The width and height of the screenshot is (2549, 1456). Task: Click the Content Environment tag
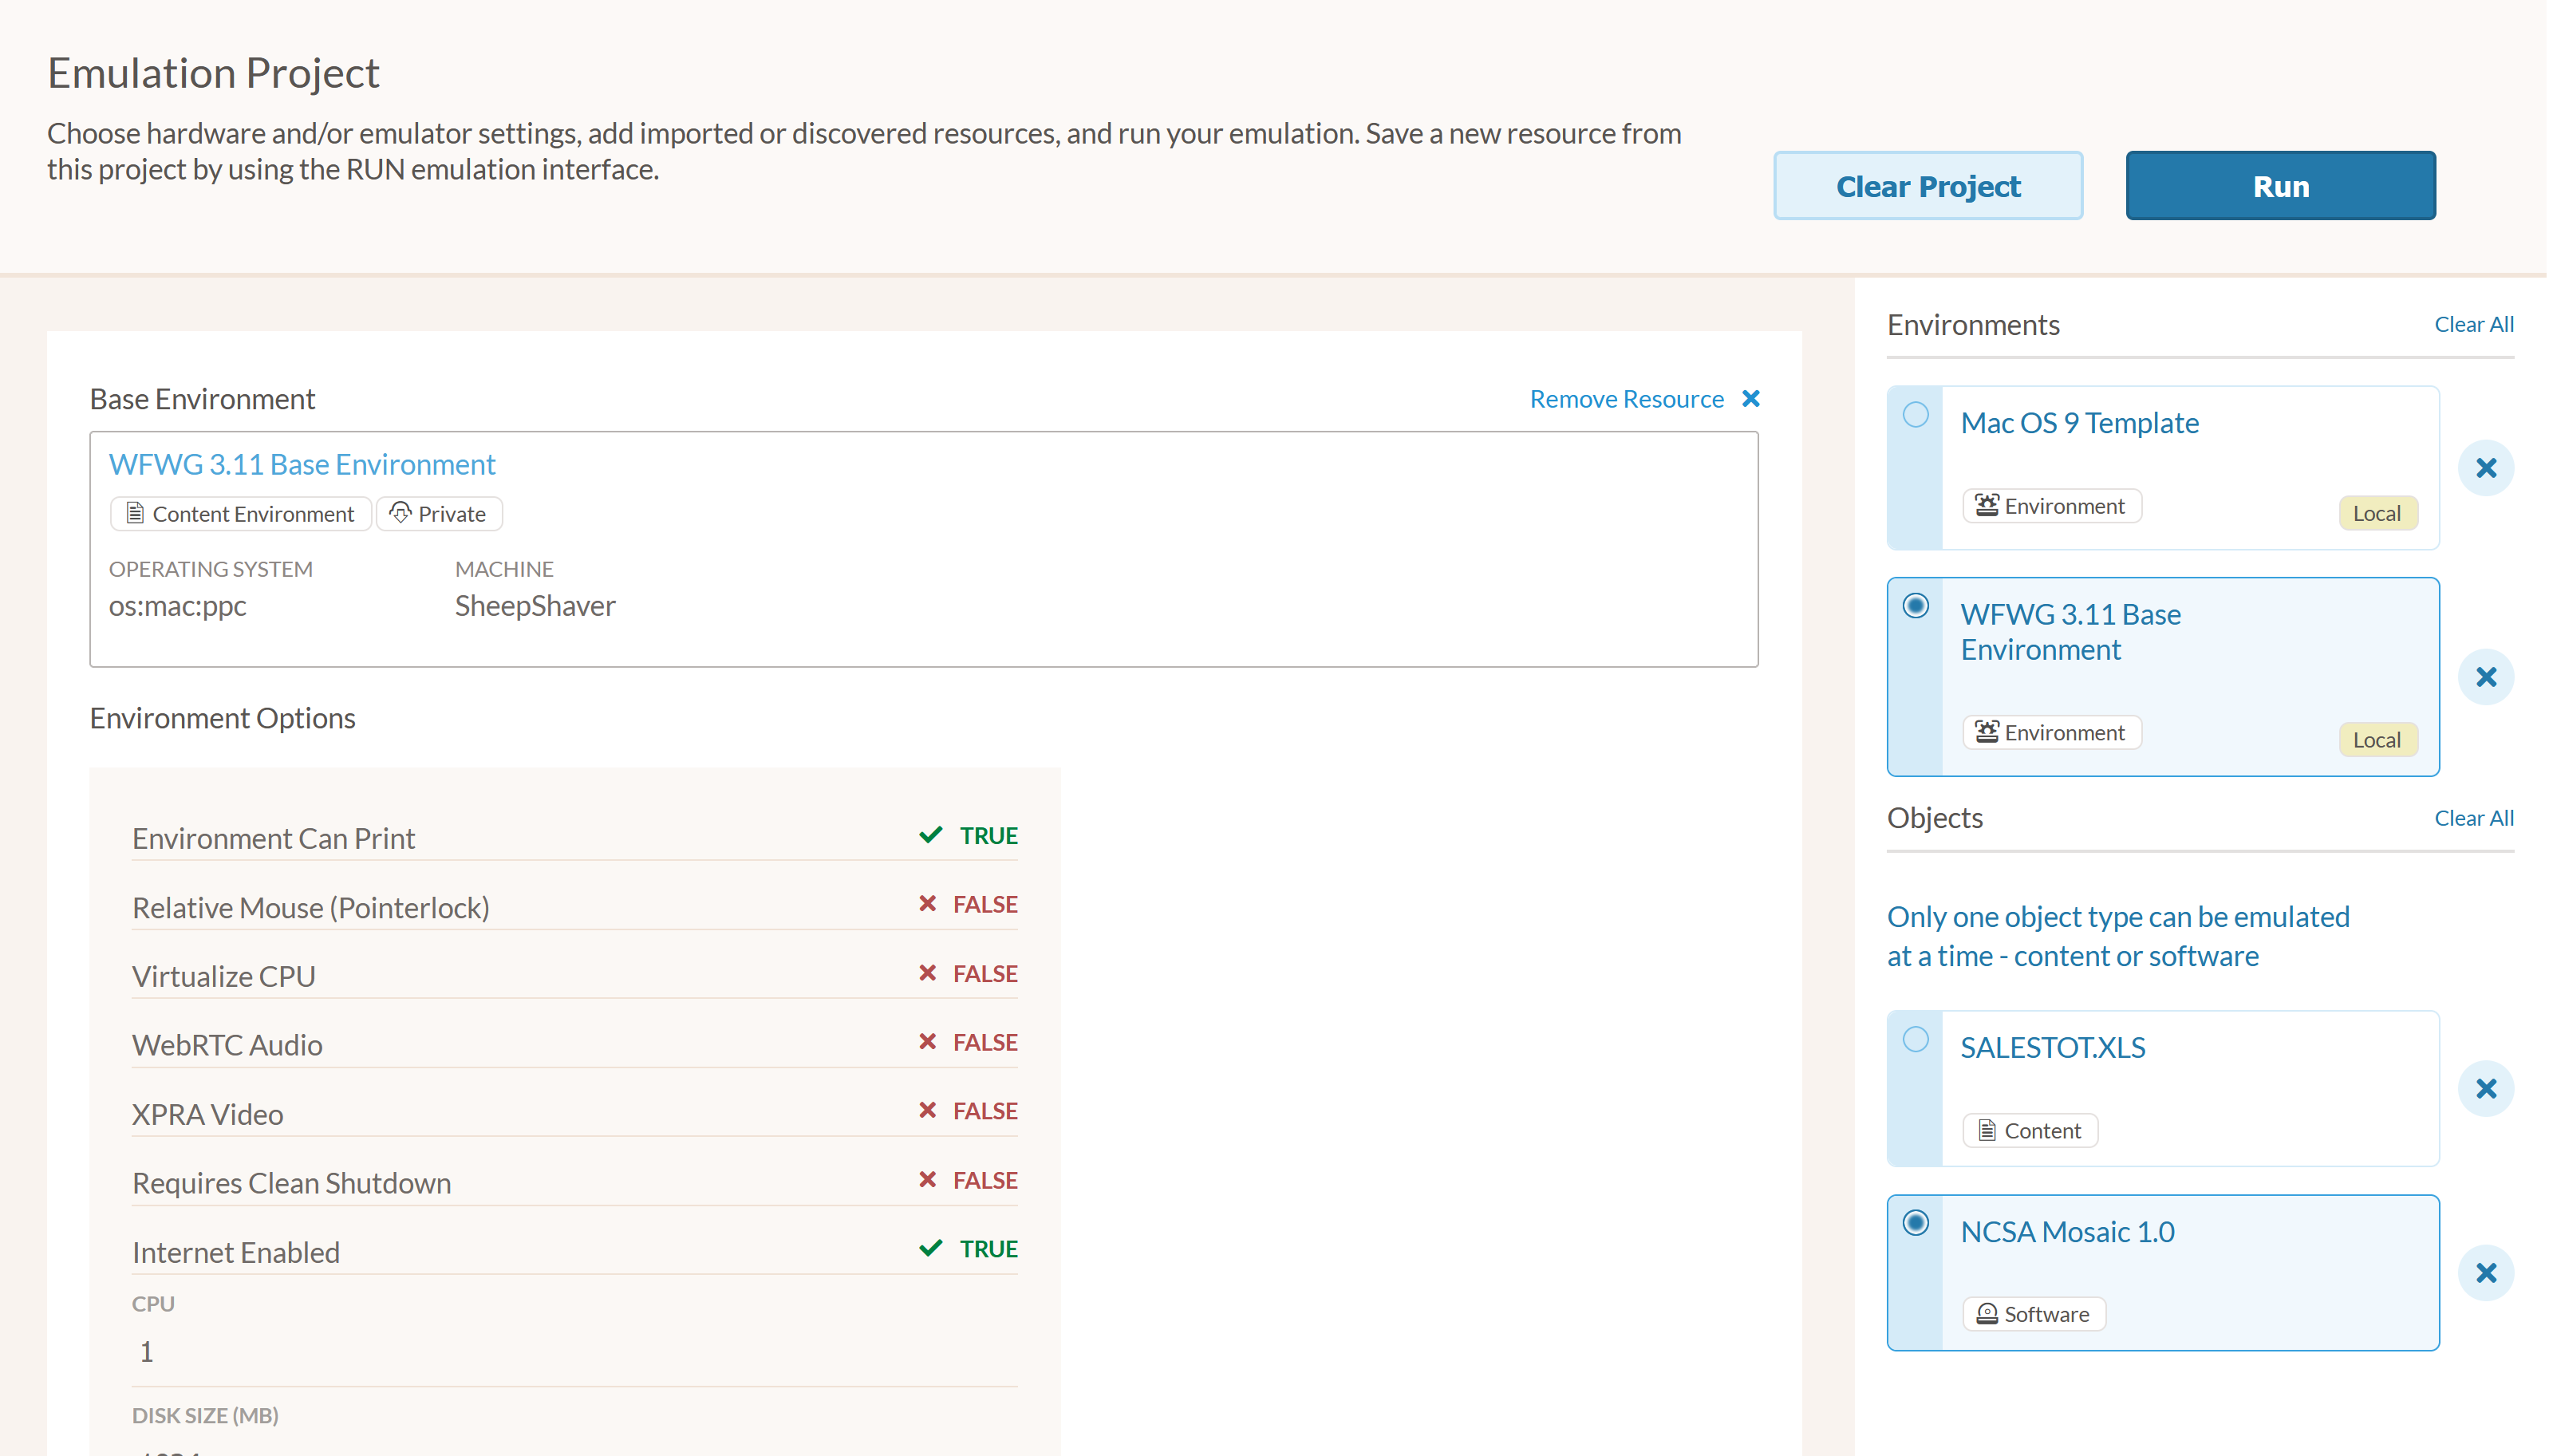click(x=241, y=514)
